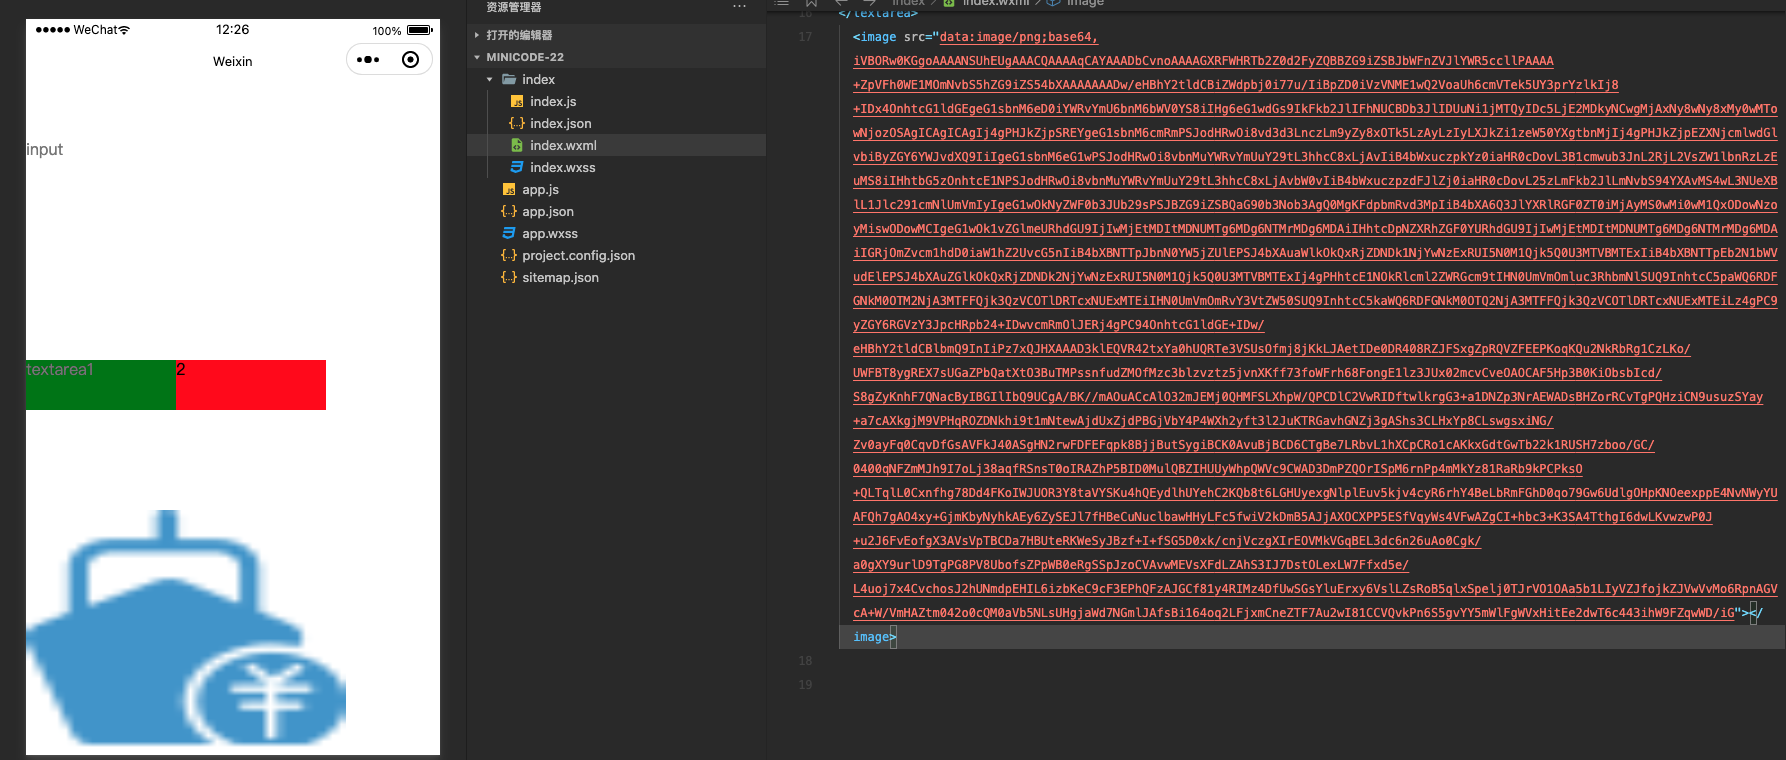
Task: Click the sitemap.json braces icon
Action: pyautogui.click(x=509, y=277)
